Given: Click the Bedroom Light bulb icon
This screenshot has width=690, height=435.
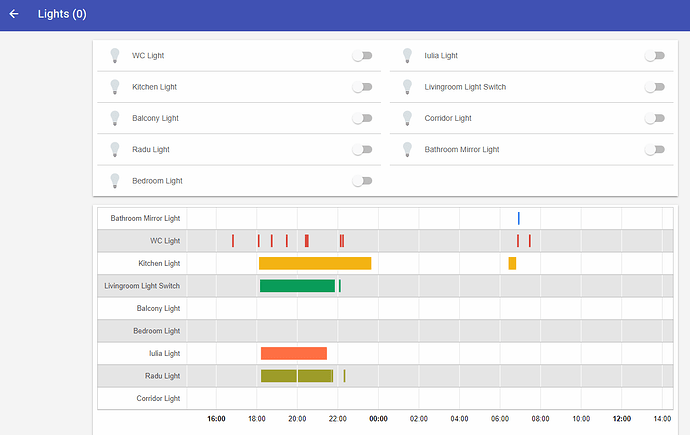Looking at the screenshot, I should pyautogui.click(x=114, y=181).
